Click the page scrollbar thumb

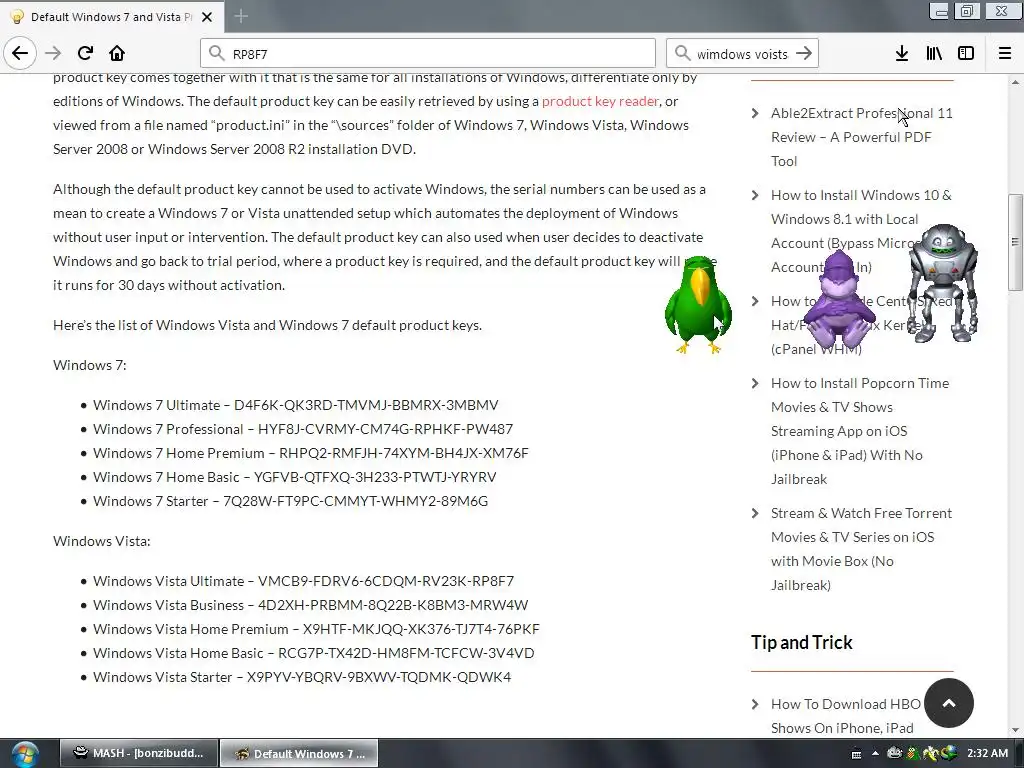click(1015, 242)
